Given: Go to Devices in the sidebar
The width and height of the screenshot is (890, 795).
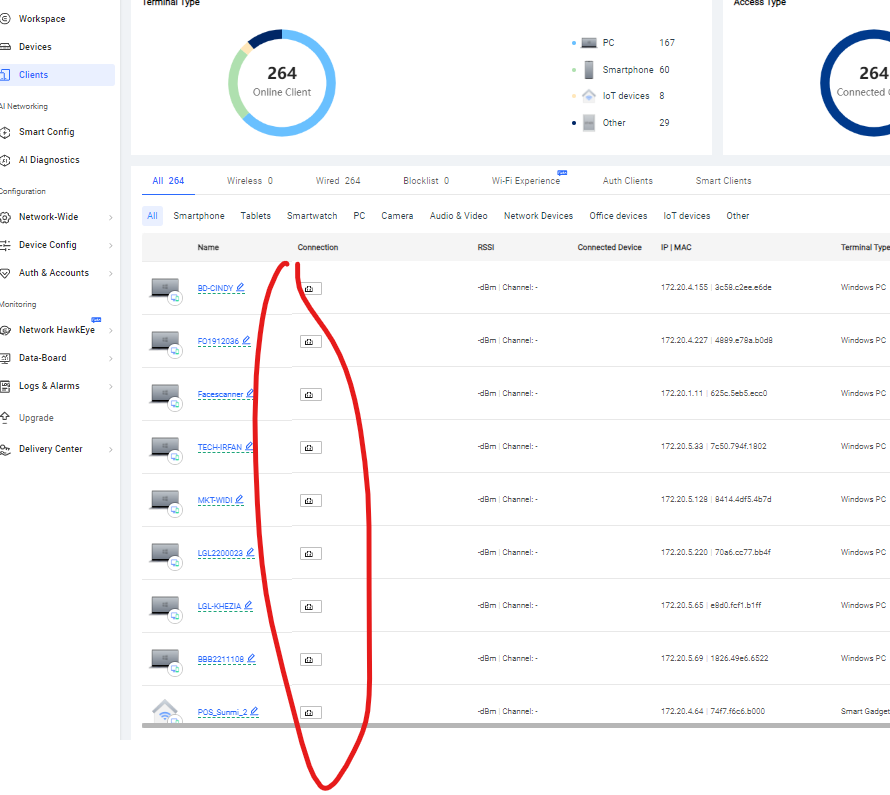Looking at the screenshot, I should click(x=35, y=47).
